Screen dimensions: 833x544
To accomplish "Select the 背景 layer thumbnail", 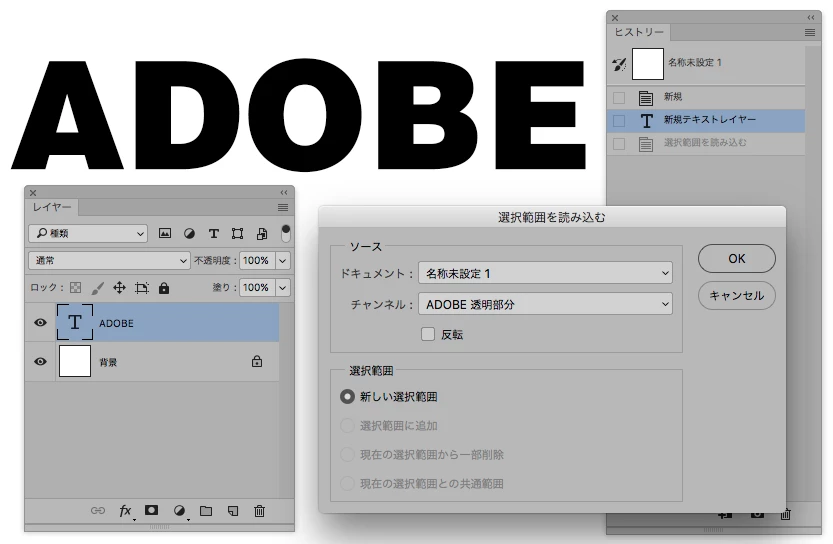I will pyautogui.click(x=75, y=361).
